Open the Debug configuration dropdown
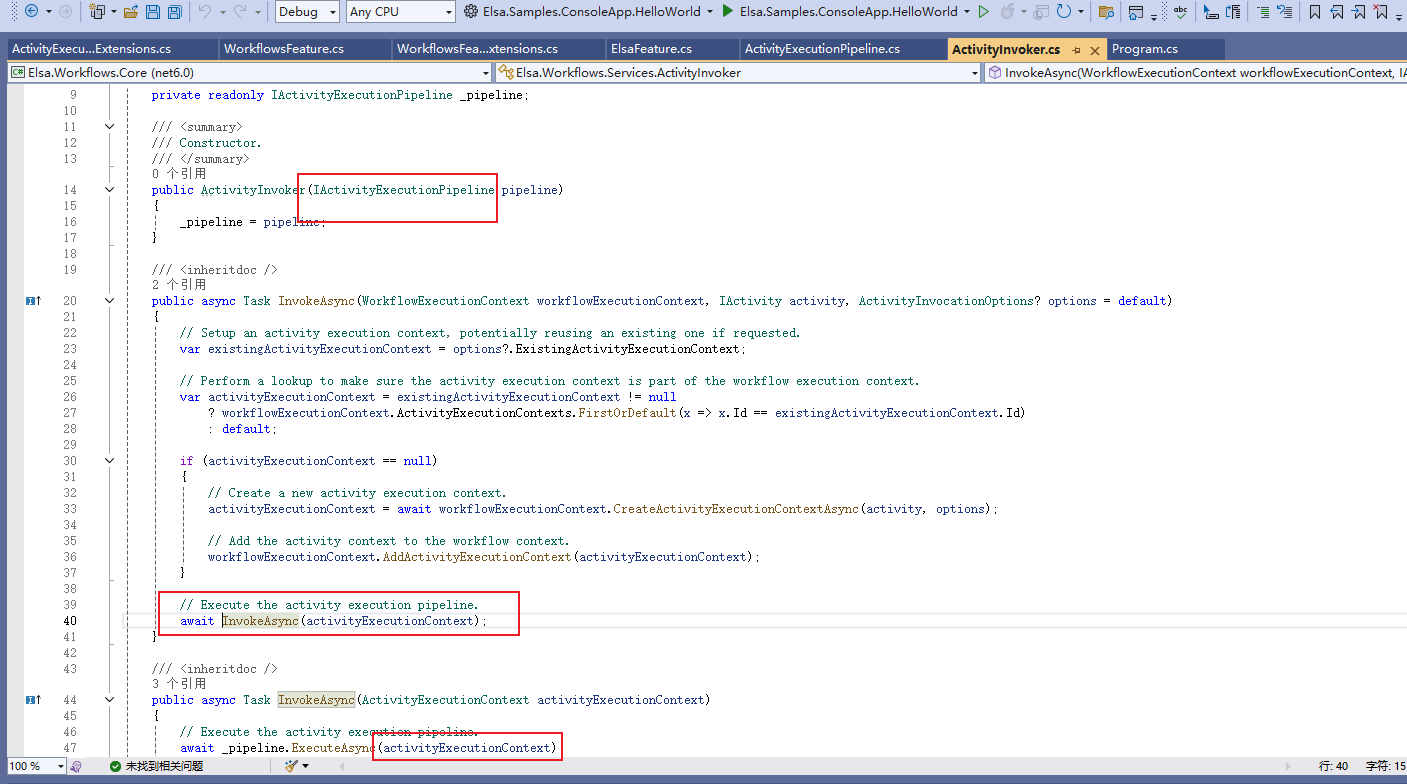Screen dimensions: 1407x784 tap(308, 12)
